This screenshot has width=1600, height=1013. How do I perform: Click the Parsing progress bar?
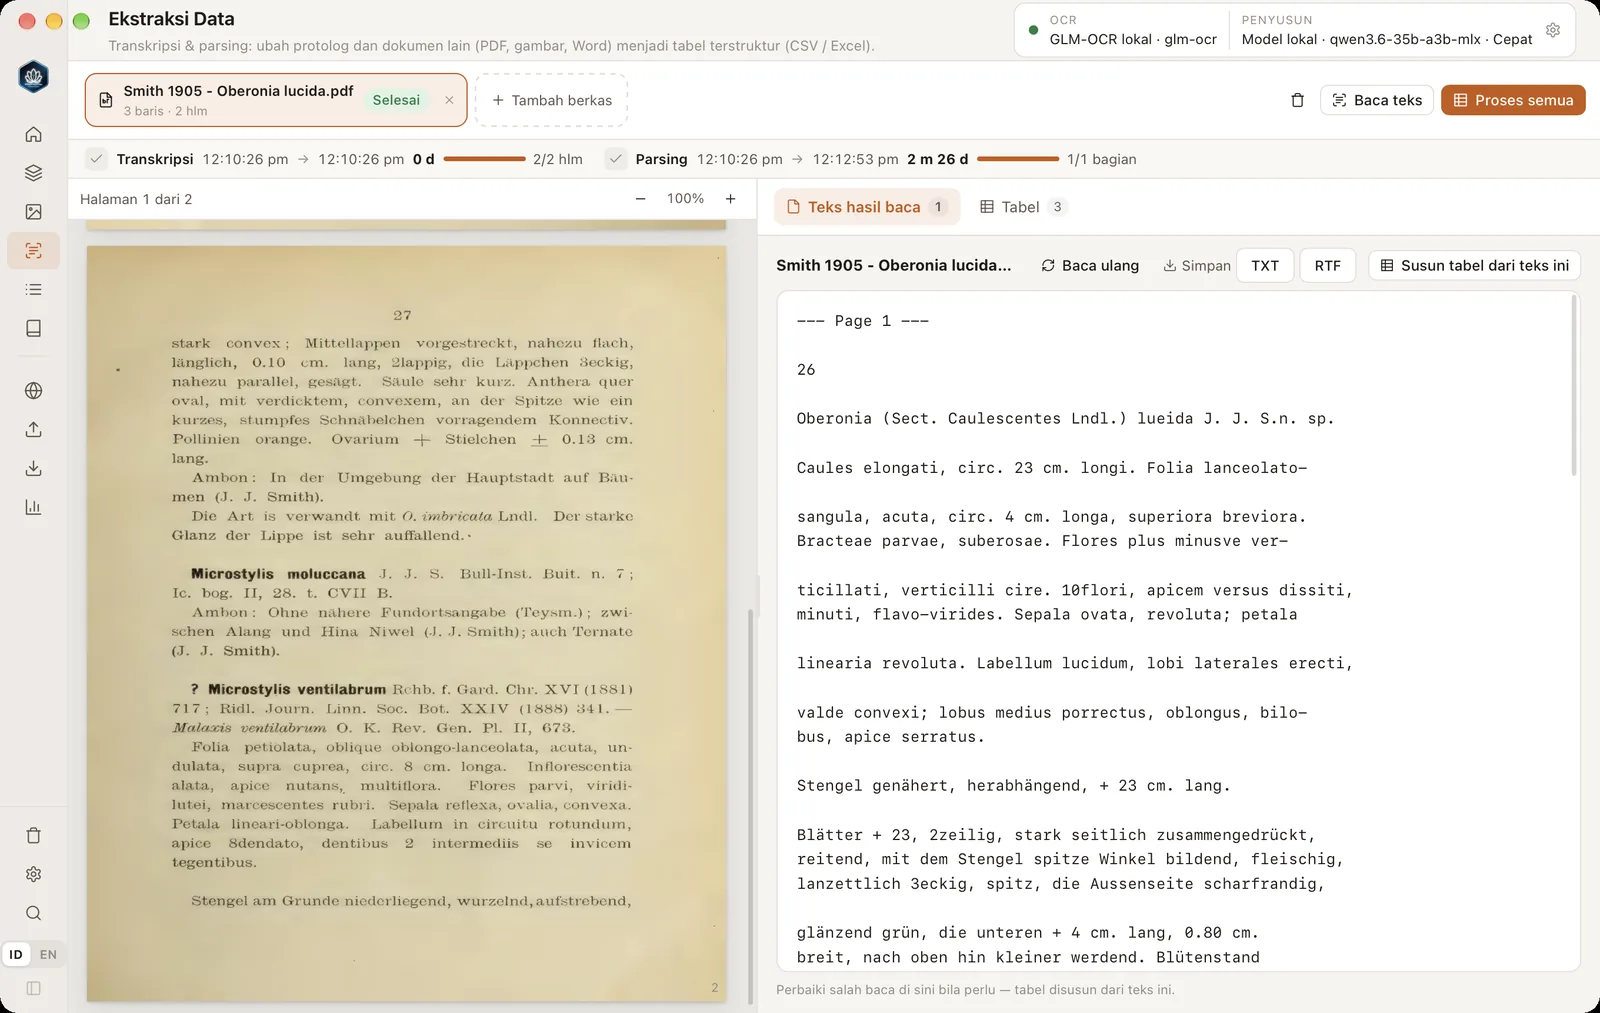[x=1017, y=159]
